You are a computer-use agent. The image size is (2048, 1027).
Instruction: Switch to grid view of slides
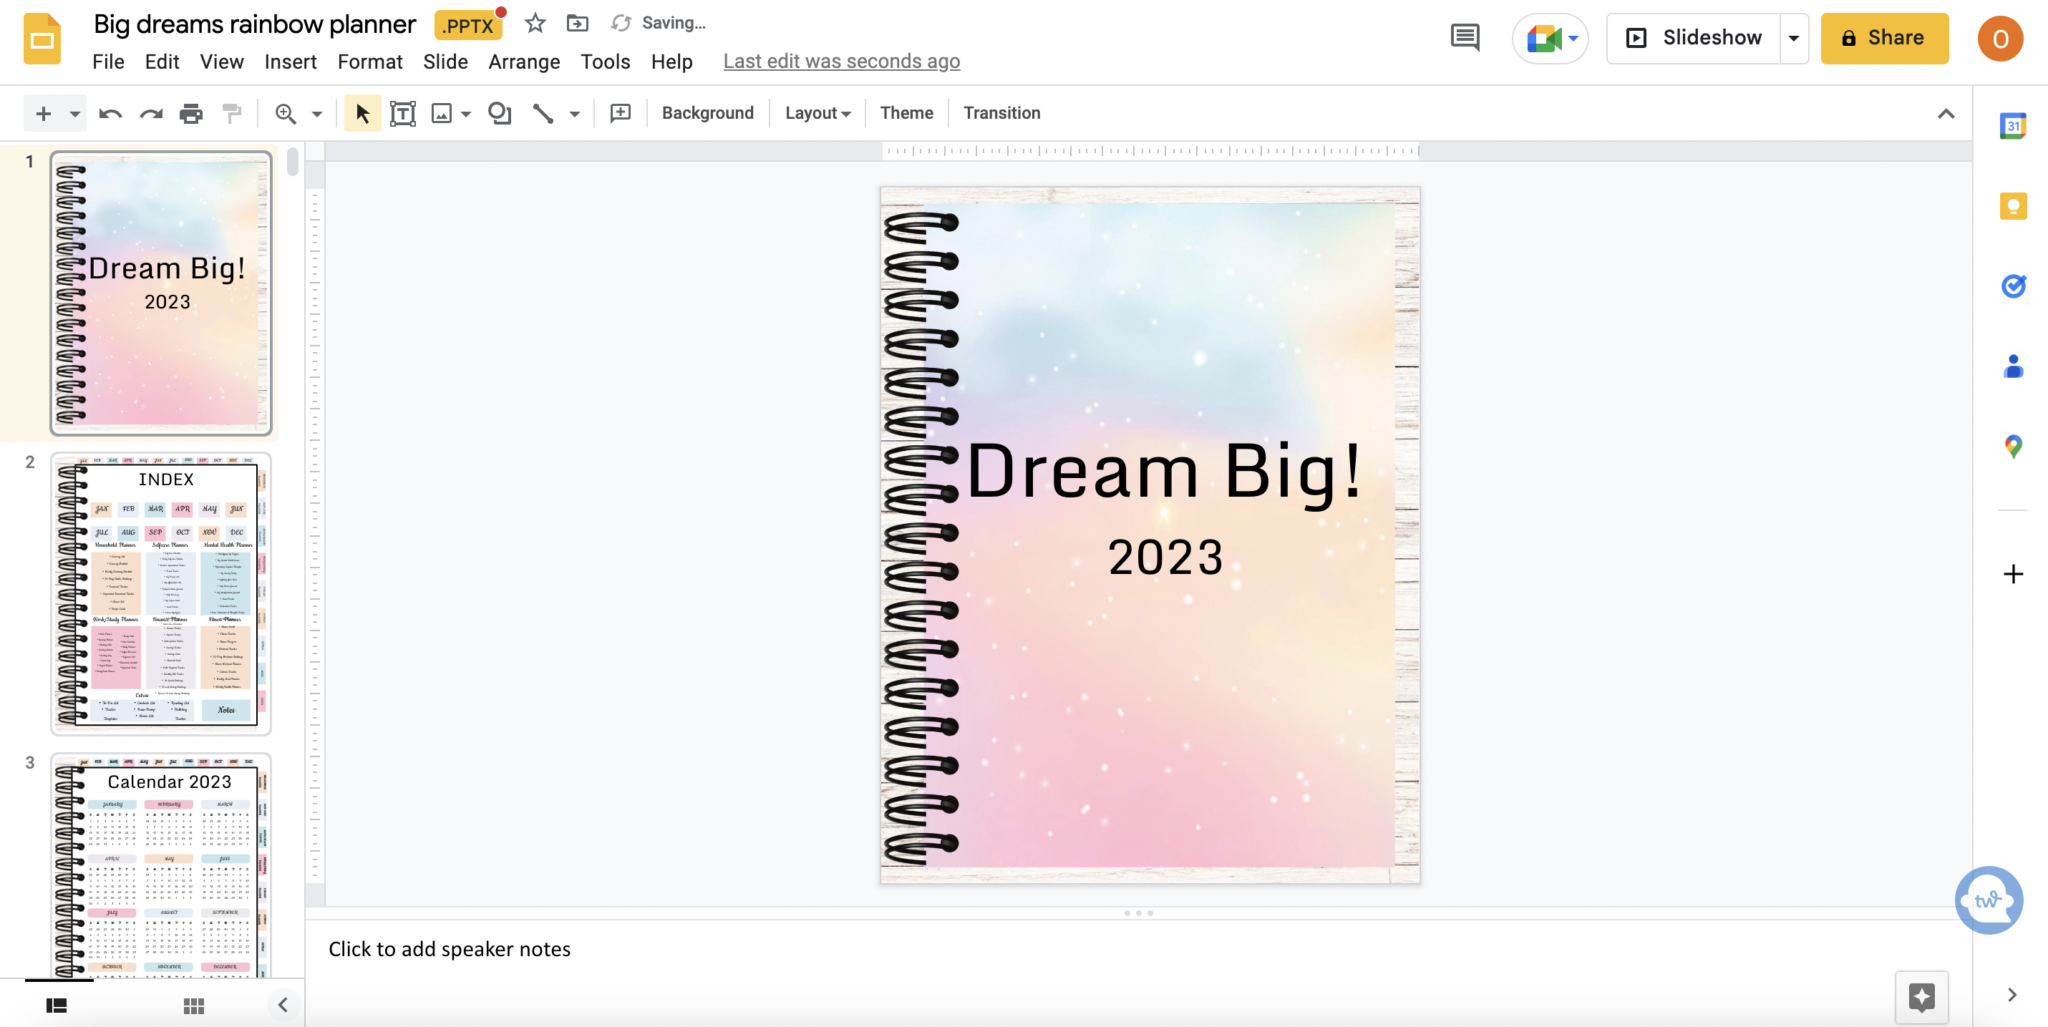193,1005
